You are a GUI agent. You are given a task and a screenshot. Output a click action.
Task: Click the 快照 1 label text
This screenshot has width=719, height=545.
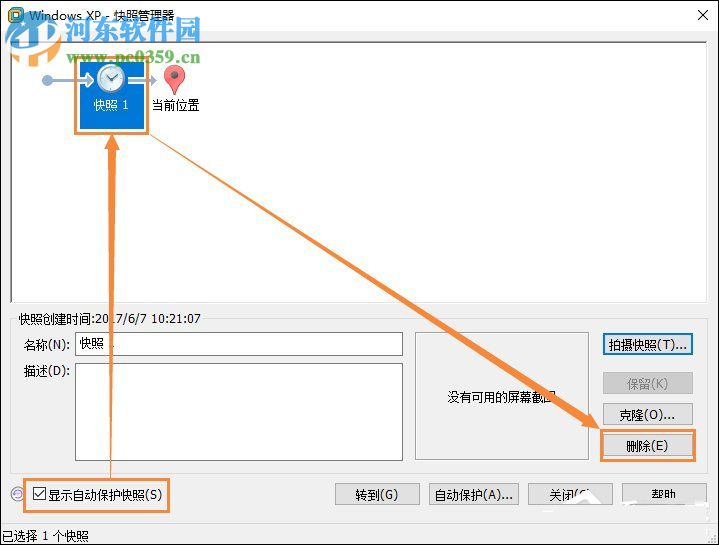tap(111, 105)
